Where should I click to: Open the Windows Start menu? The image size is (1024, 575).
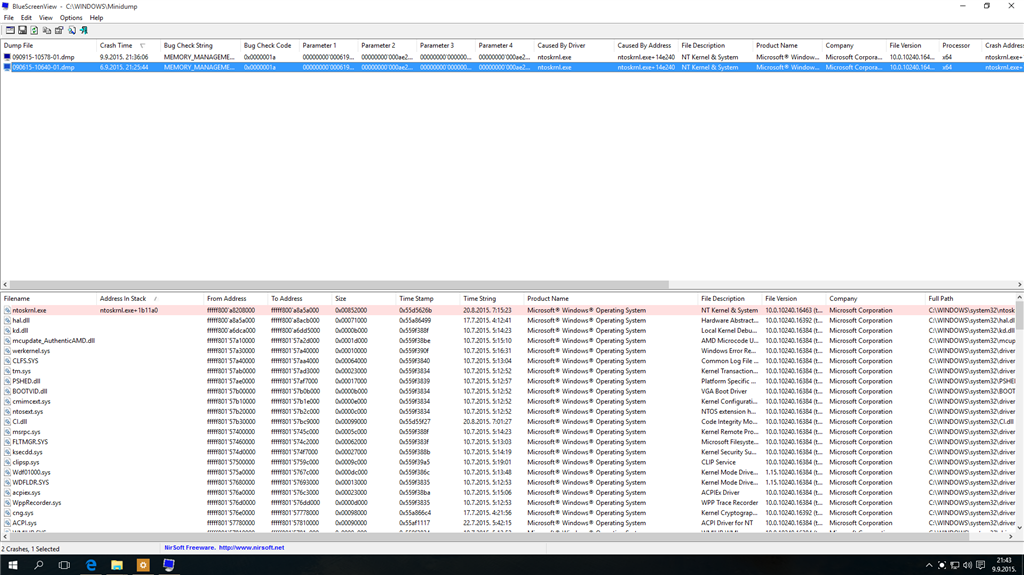click(12, 565)
